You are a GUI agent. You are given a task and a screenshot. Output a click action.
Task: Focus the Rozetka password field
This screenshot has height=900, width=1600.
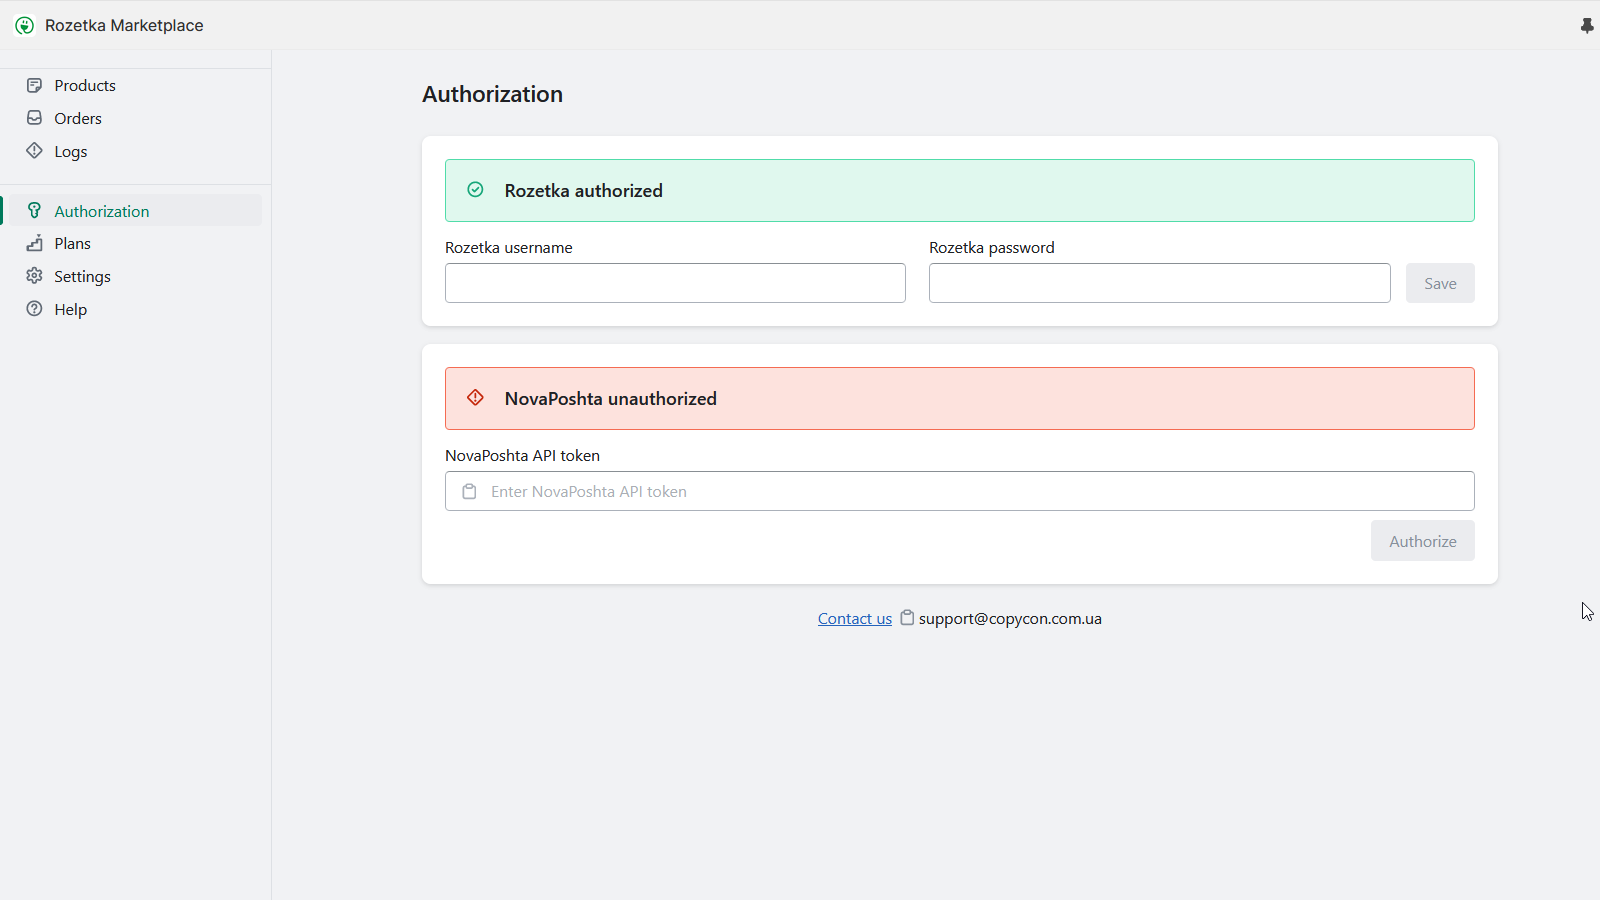pyautogui.click(x=1159, y=283)
